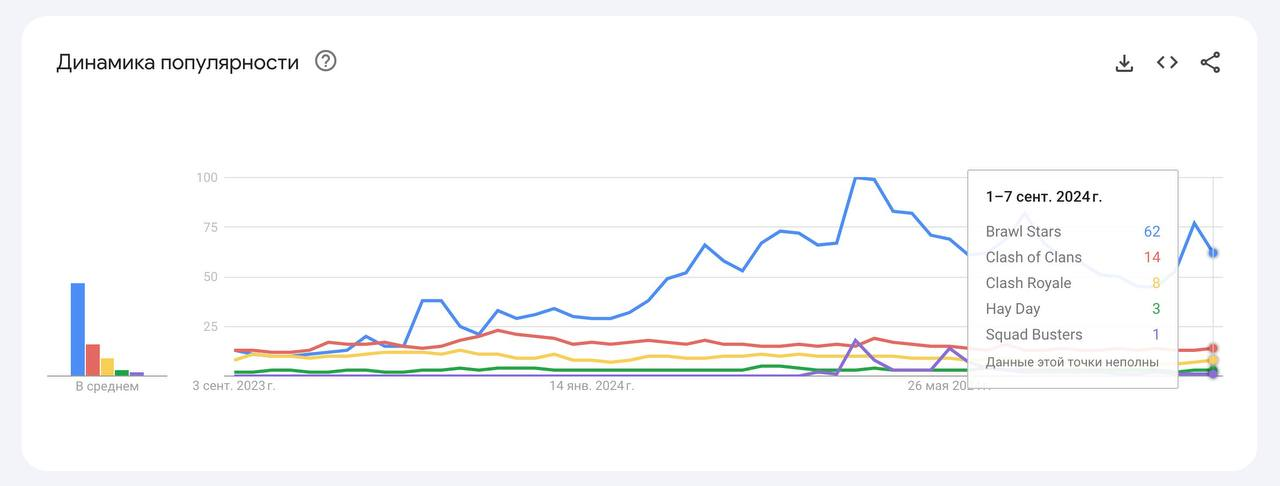1280x486 pixels.
Task: Click the "3 сент. 2023 г." axis date
Action: [234, 386]
